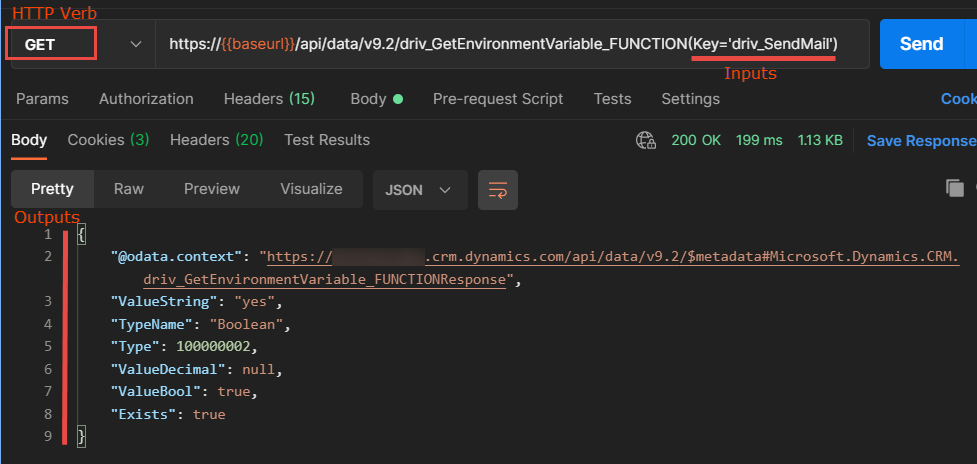Select the request Body tab
The width and height of the screenshot is (977, 464).
376,99
